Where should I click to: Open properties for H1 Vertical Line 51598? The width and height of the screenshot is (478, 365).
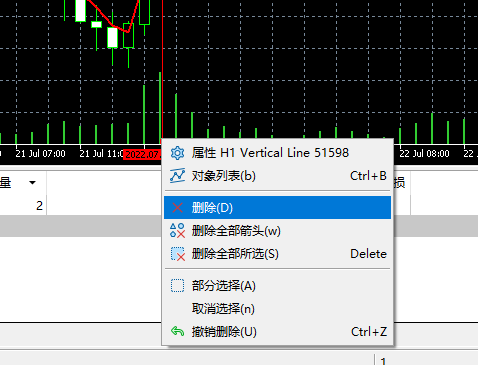277,153
